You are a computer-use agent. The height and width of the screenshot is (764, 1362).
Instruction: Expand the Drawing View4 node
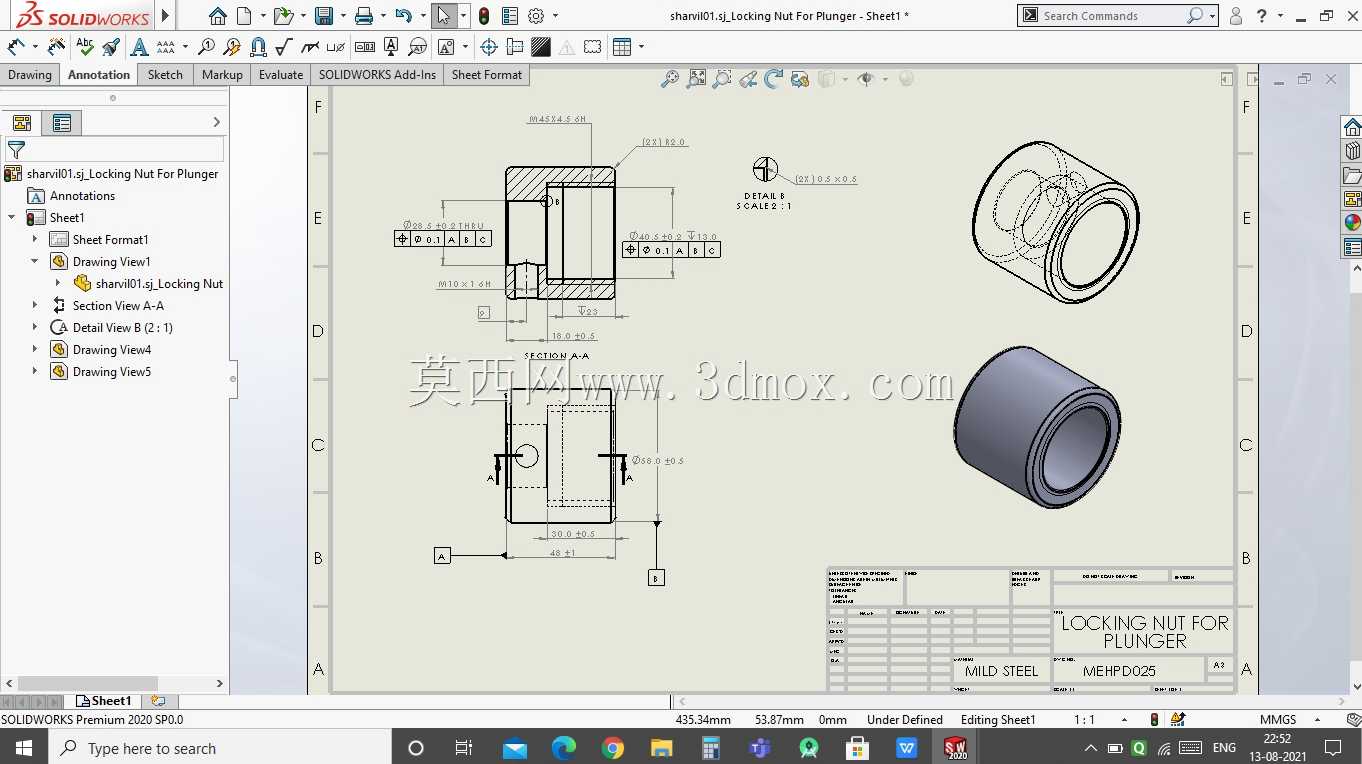click(x=35, y=350)
